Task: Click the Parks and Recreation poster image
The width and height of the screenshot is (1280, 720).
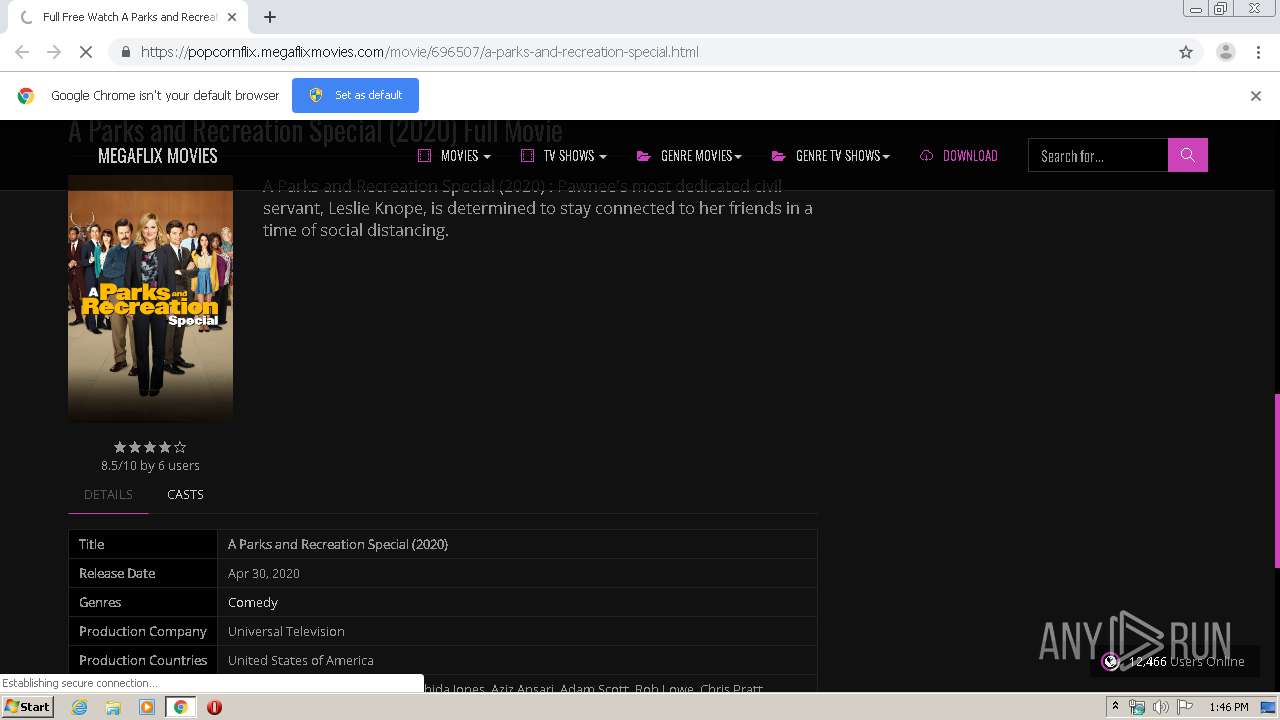Action: 150,298
